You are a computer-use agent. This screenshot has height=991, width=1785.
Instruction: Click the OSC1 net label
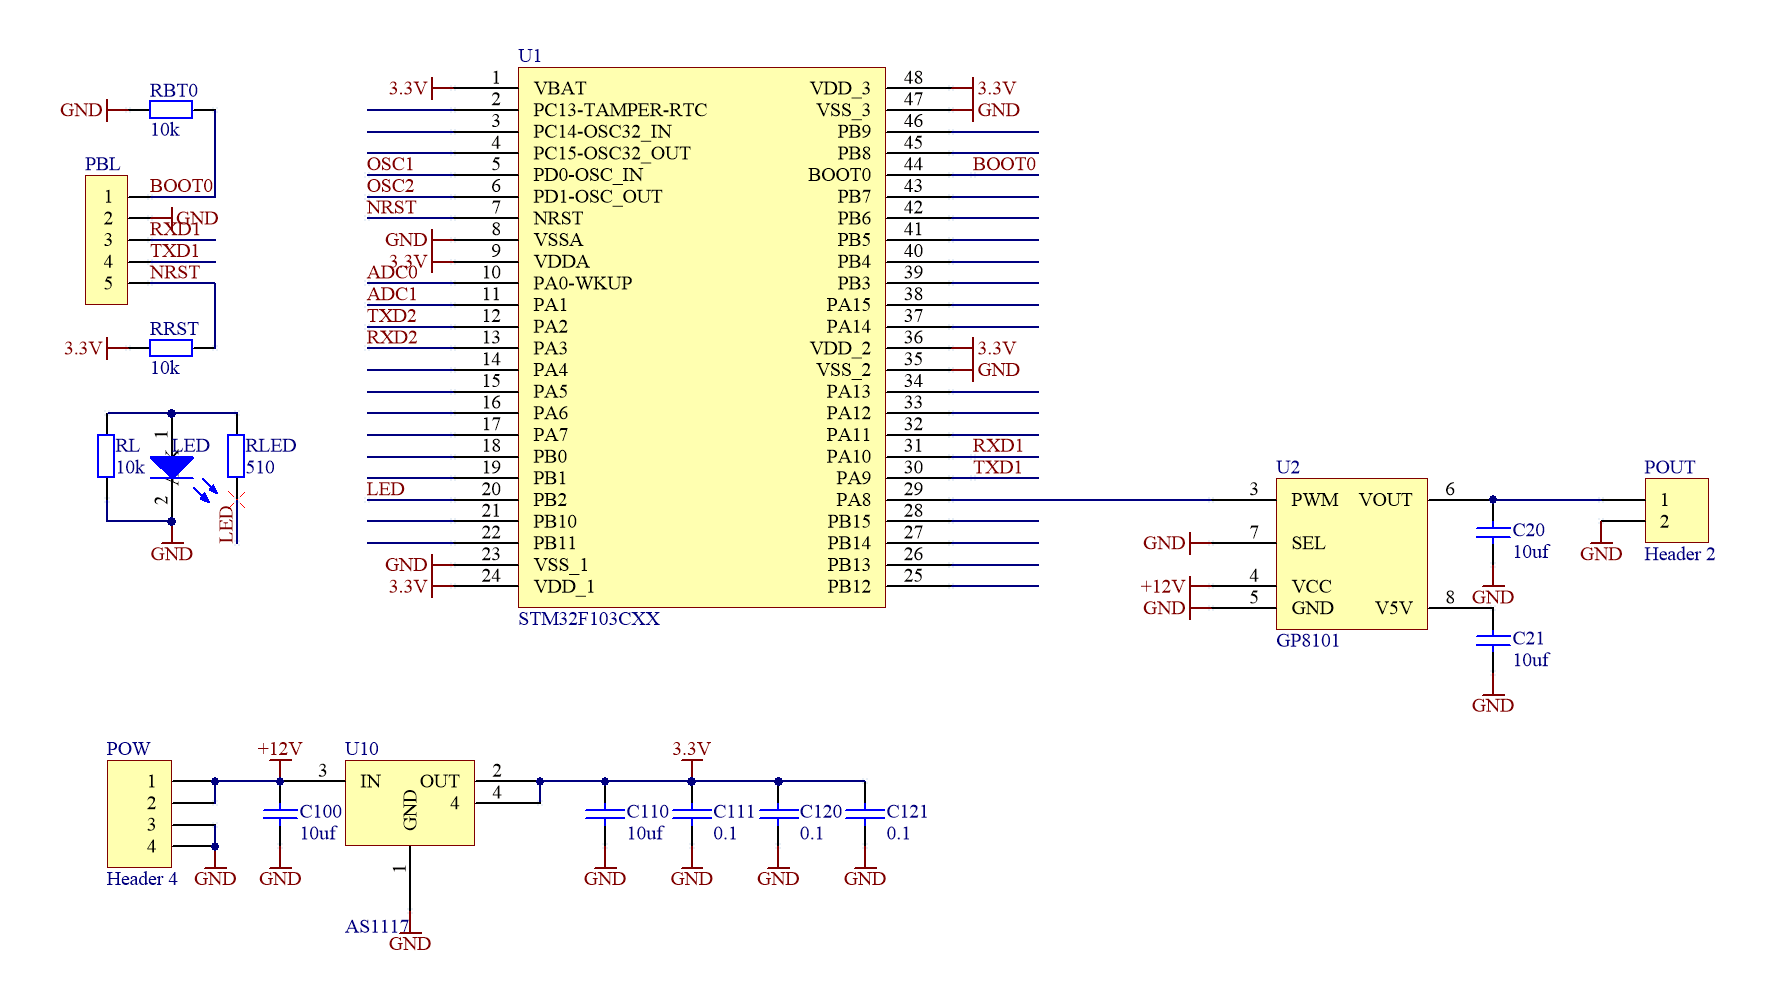pyautogui.click(x=390, y=164)
